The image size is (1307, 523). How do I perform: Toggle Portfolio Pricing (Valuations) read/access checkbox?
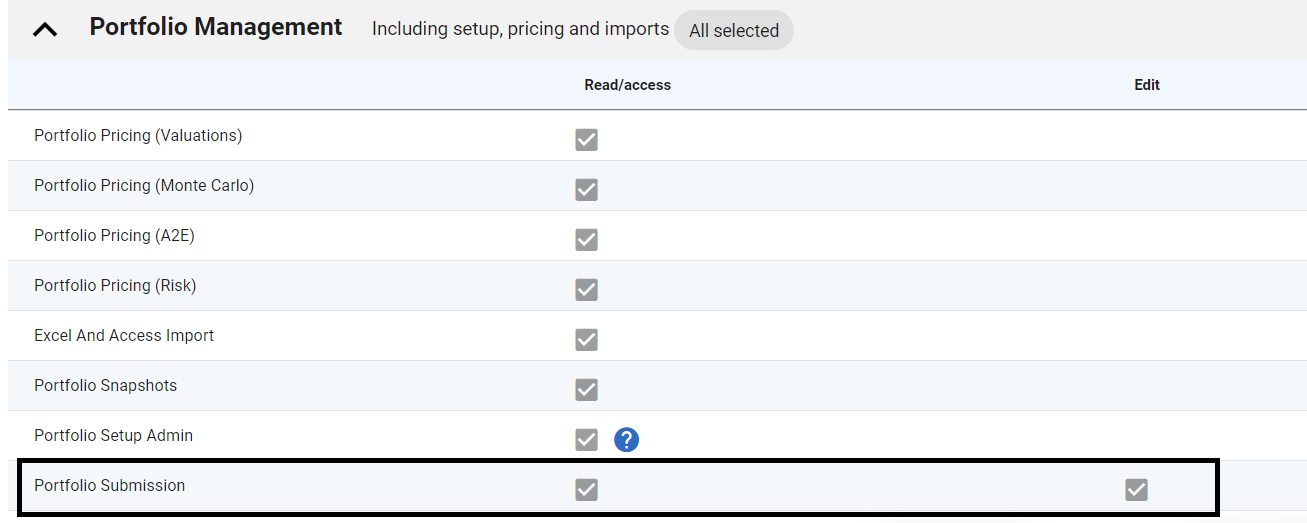587,140
